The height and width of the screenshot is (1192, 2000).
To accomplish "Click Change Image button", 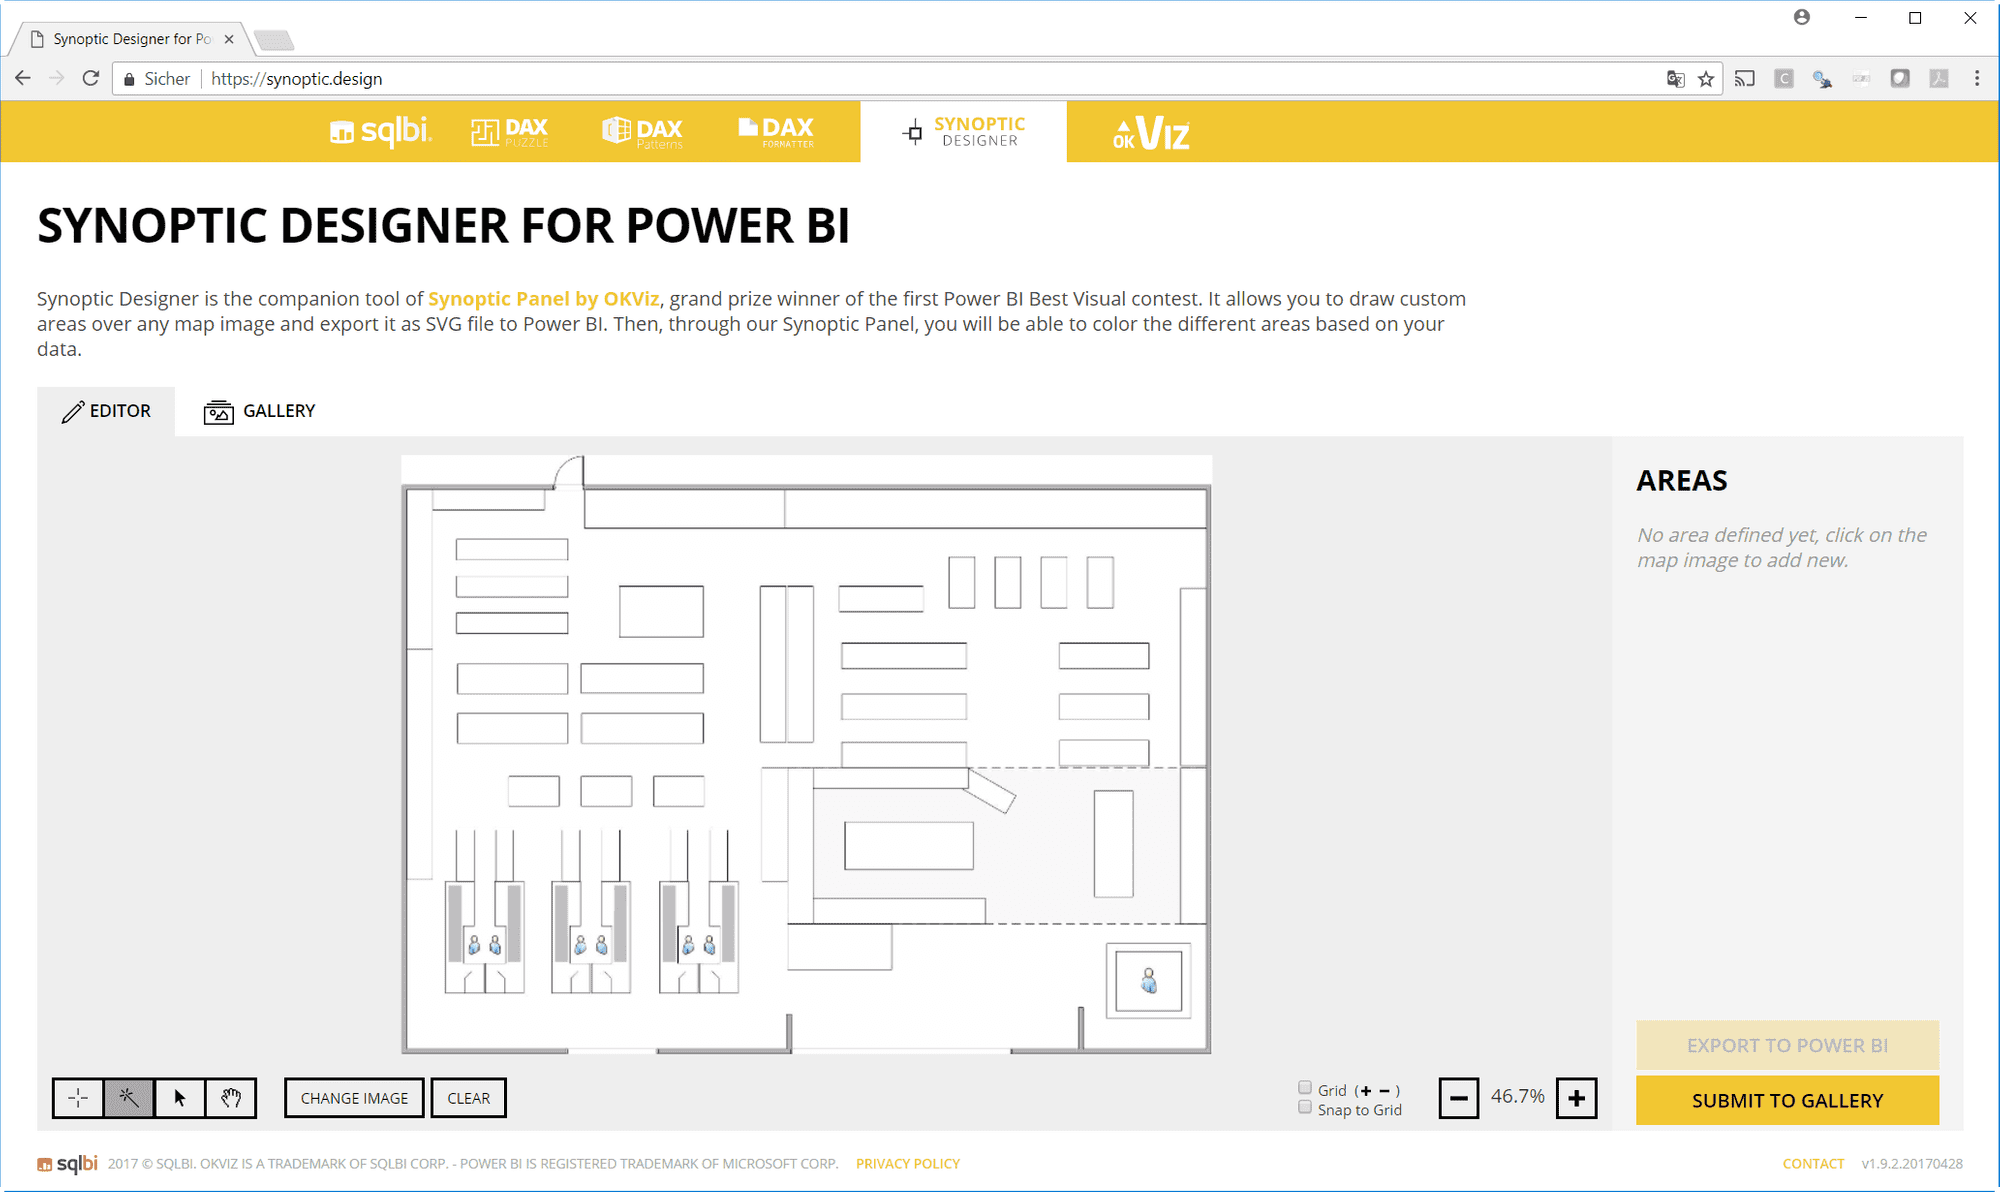I will (x=354, y=1098).
